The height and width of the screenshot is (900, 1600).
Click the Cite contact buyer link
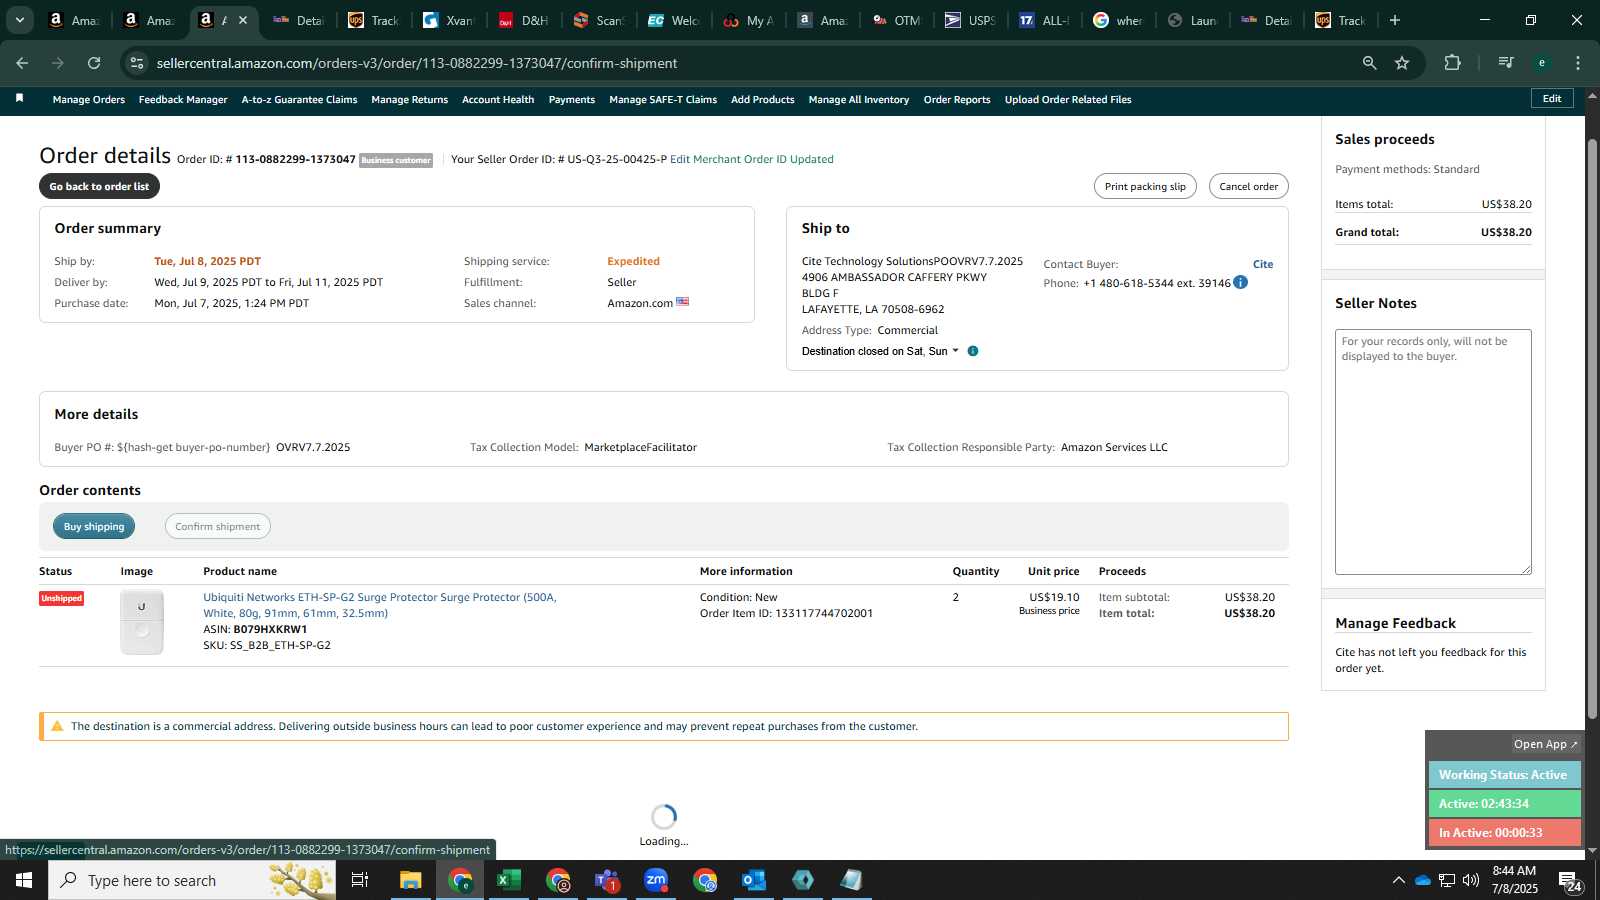pos(1263,264)
